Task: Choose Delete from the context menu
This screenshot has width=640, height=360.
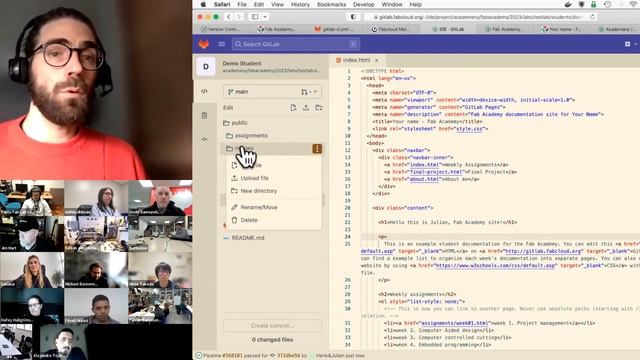Action: click(x=274, y=220)
